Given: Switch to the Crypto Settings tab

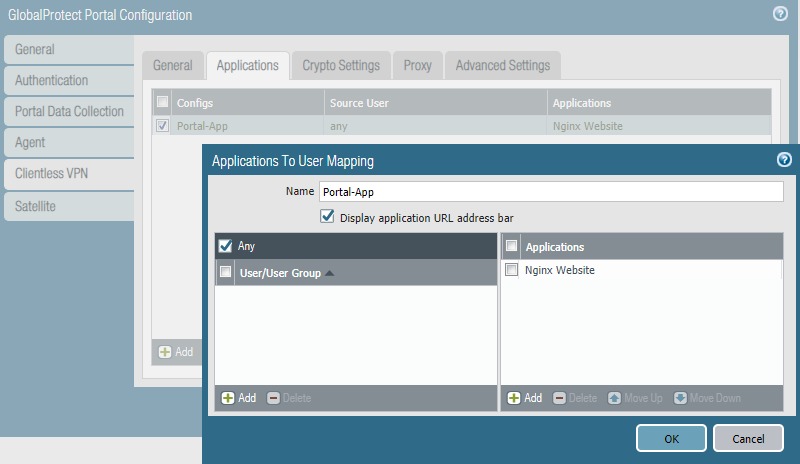Looking at the screenshot, I should [x=341, y=66].
